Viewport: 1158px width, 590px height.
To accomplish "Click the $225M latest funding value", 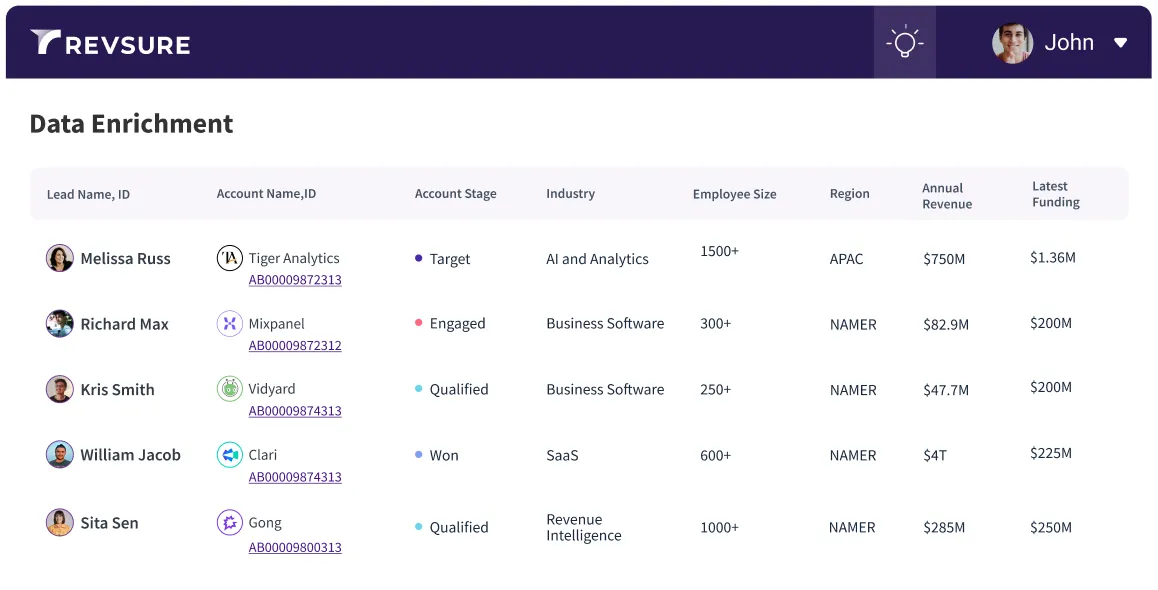I will 1051,453.
